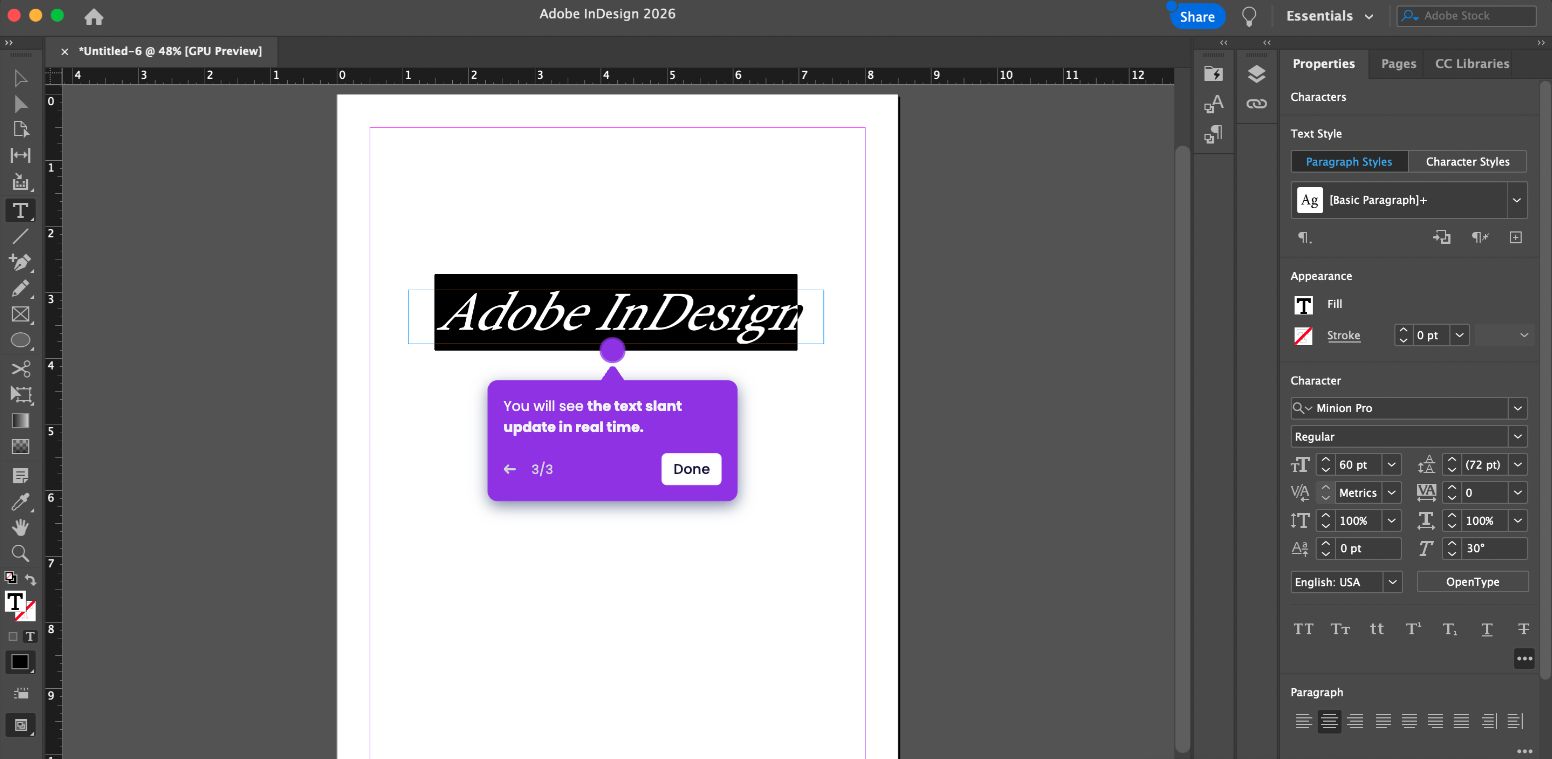
Task: Click the Adobe Stock search field
Action: point(1466,16)
